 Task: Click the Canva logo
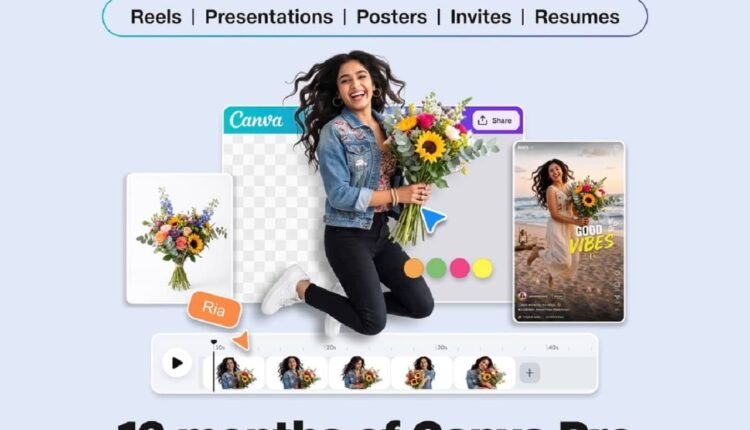pyautogui.click(x=256, y=120)
